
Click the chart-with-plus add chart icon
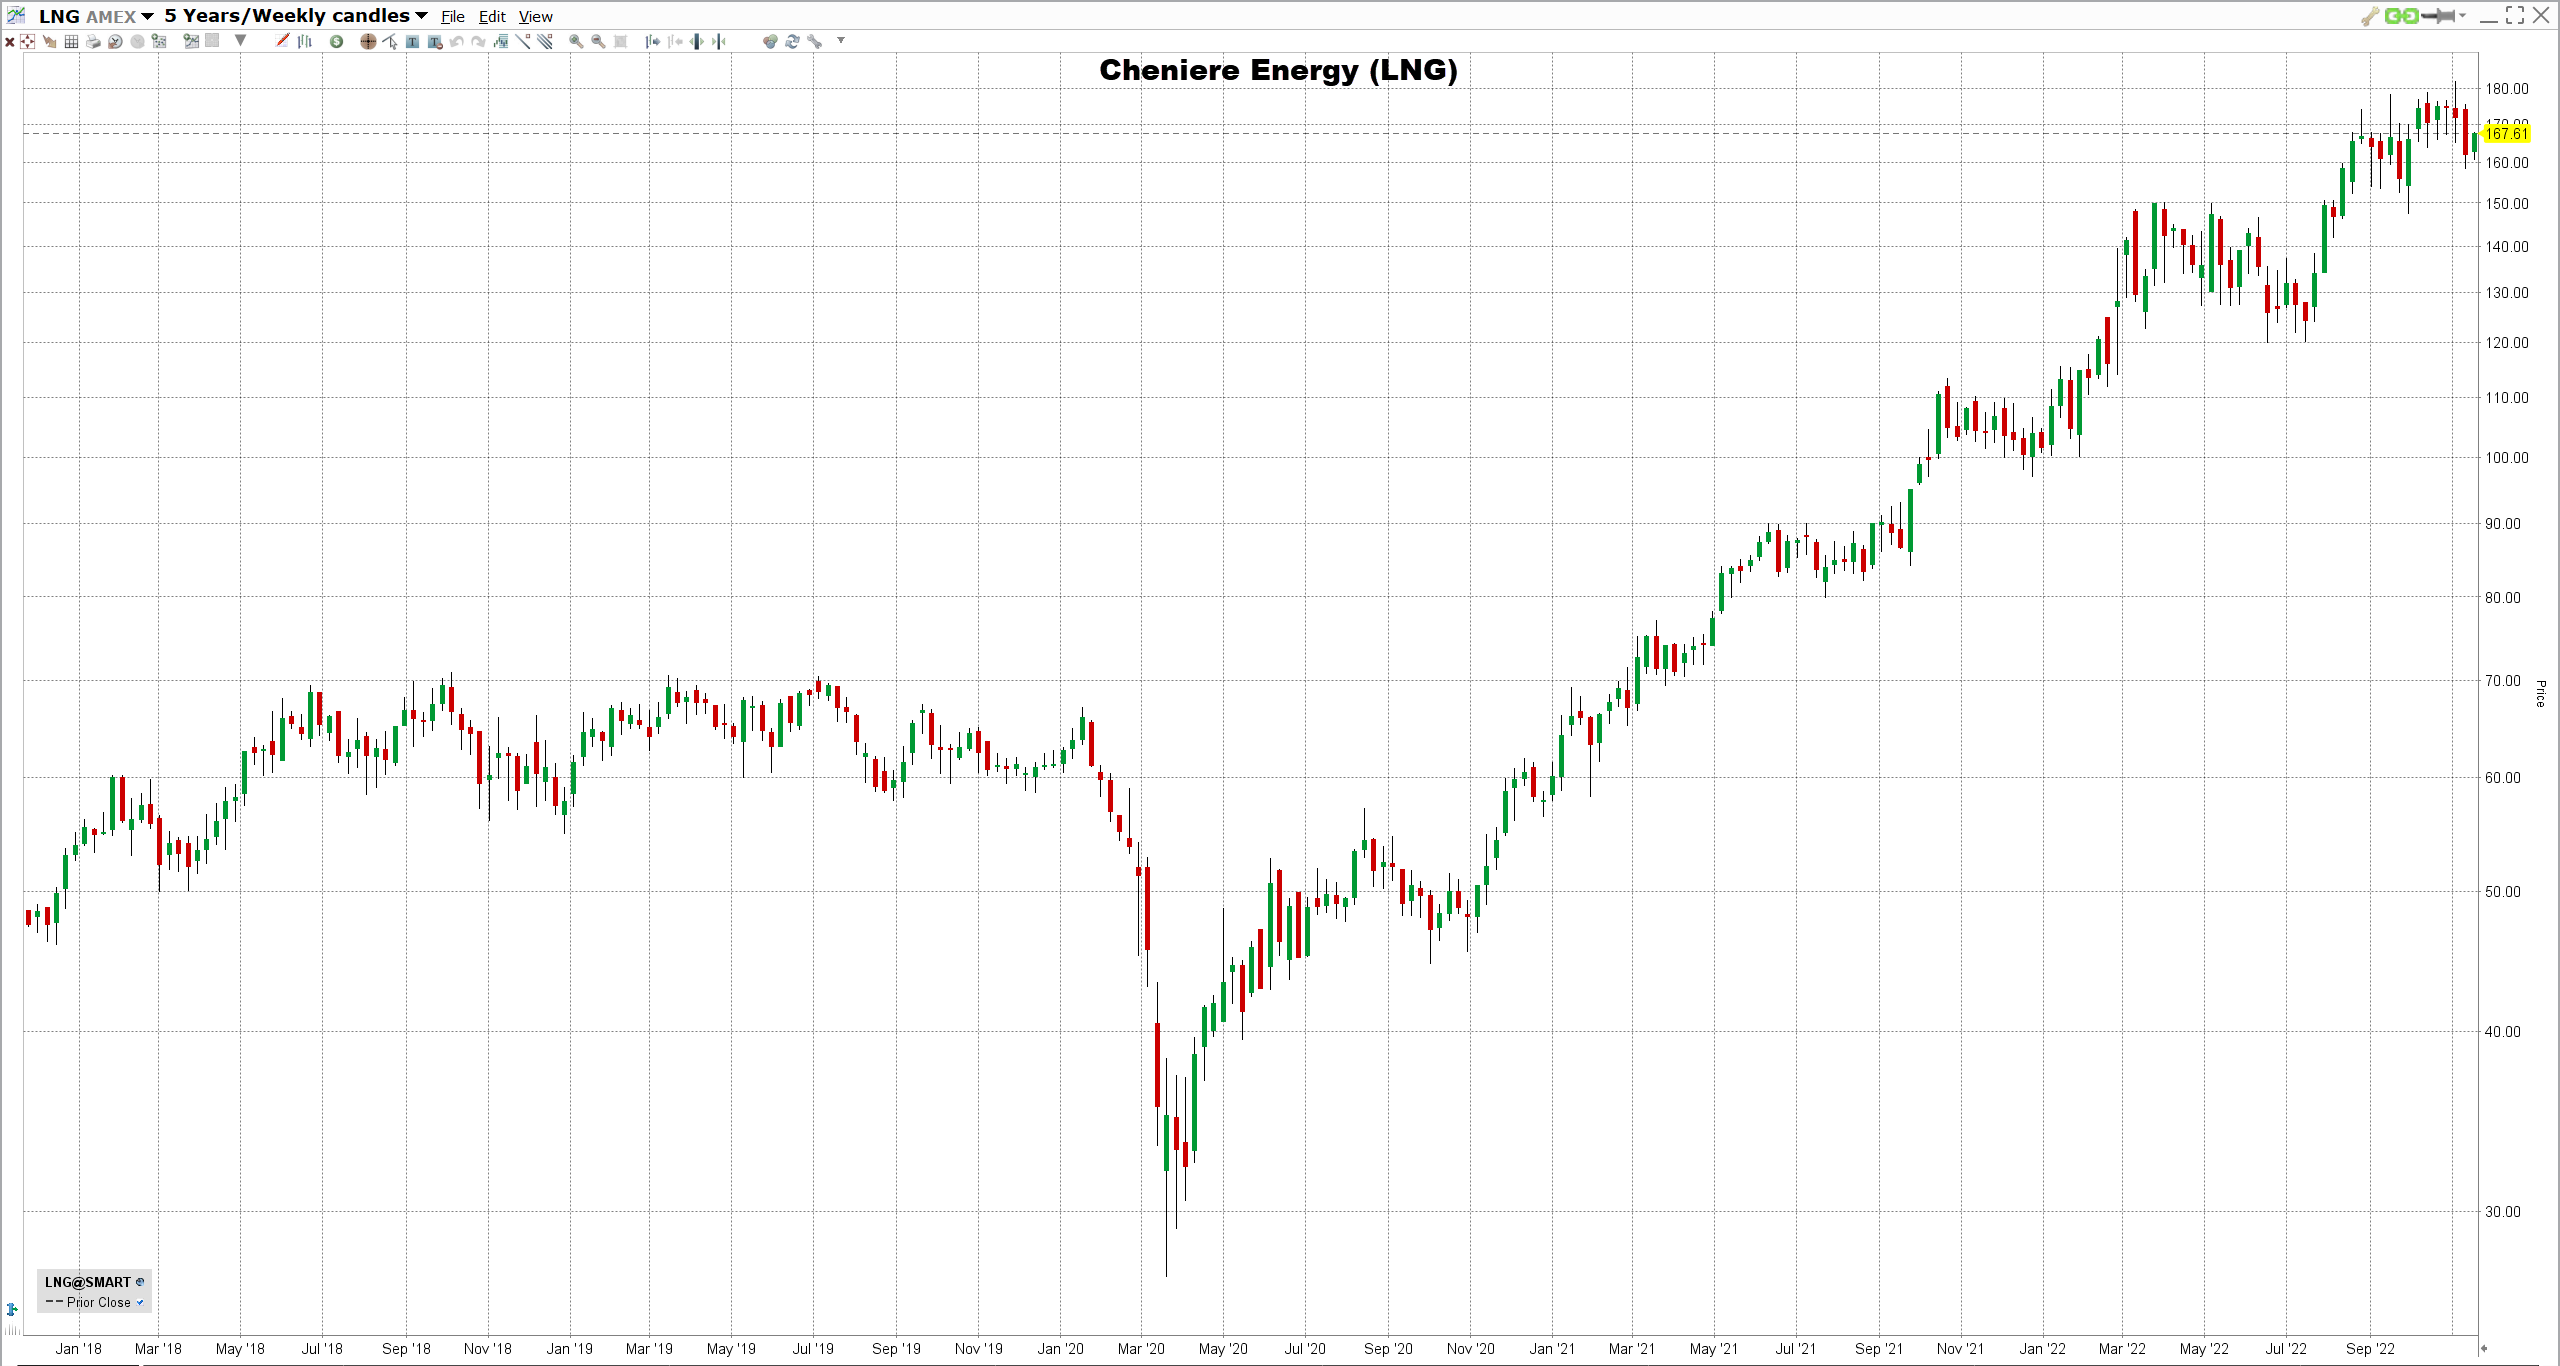pos(191,41)
